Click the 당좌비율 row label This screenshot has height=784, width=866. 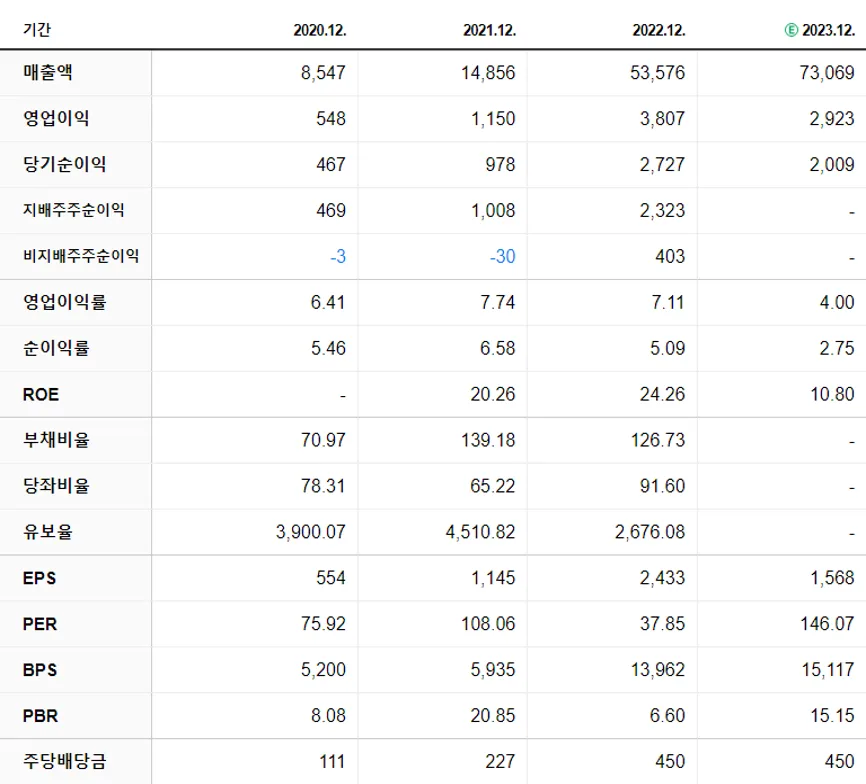56,485
